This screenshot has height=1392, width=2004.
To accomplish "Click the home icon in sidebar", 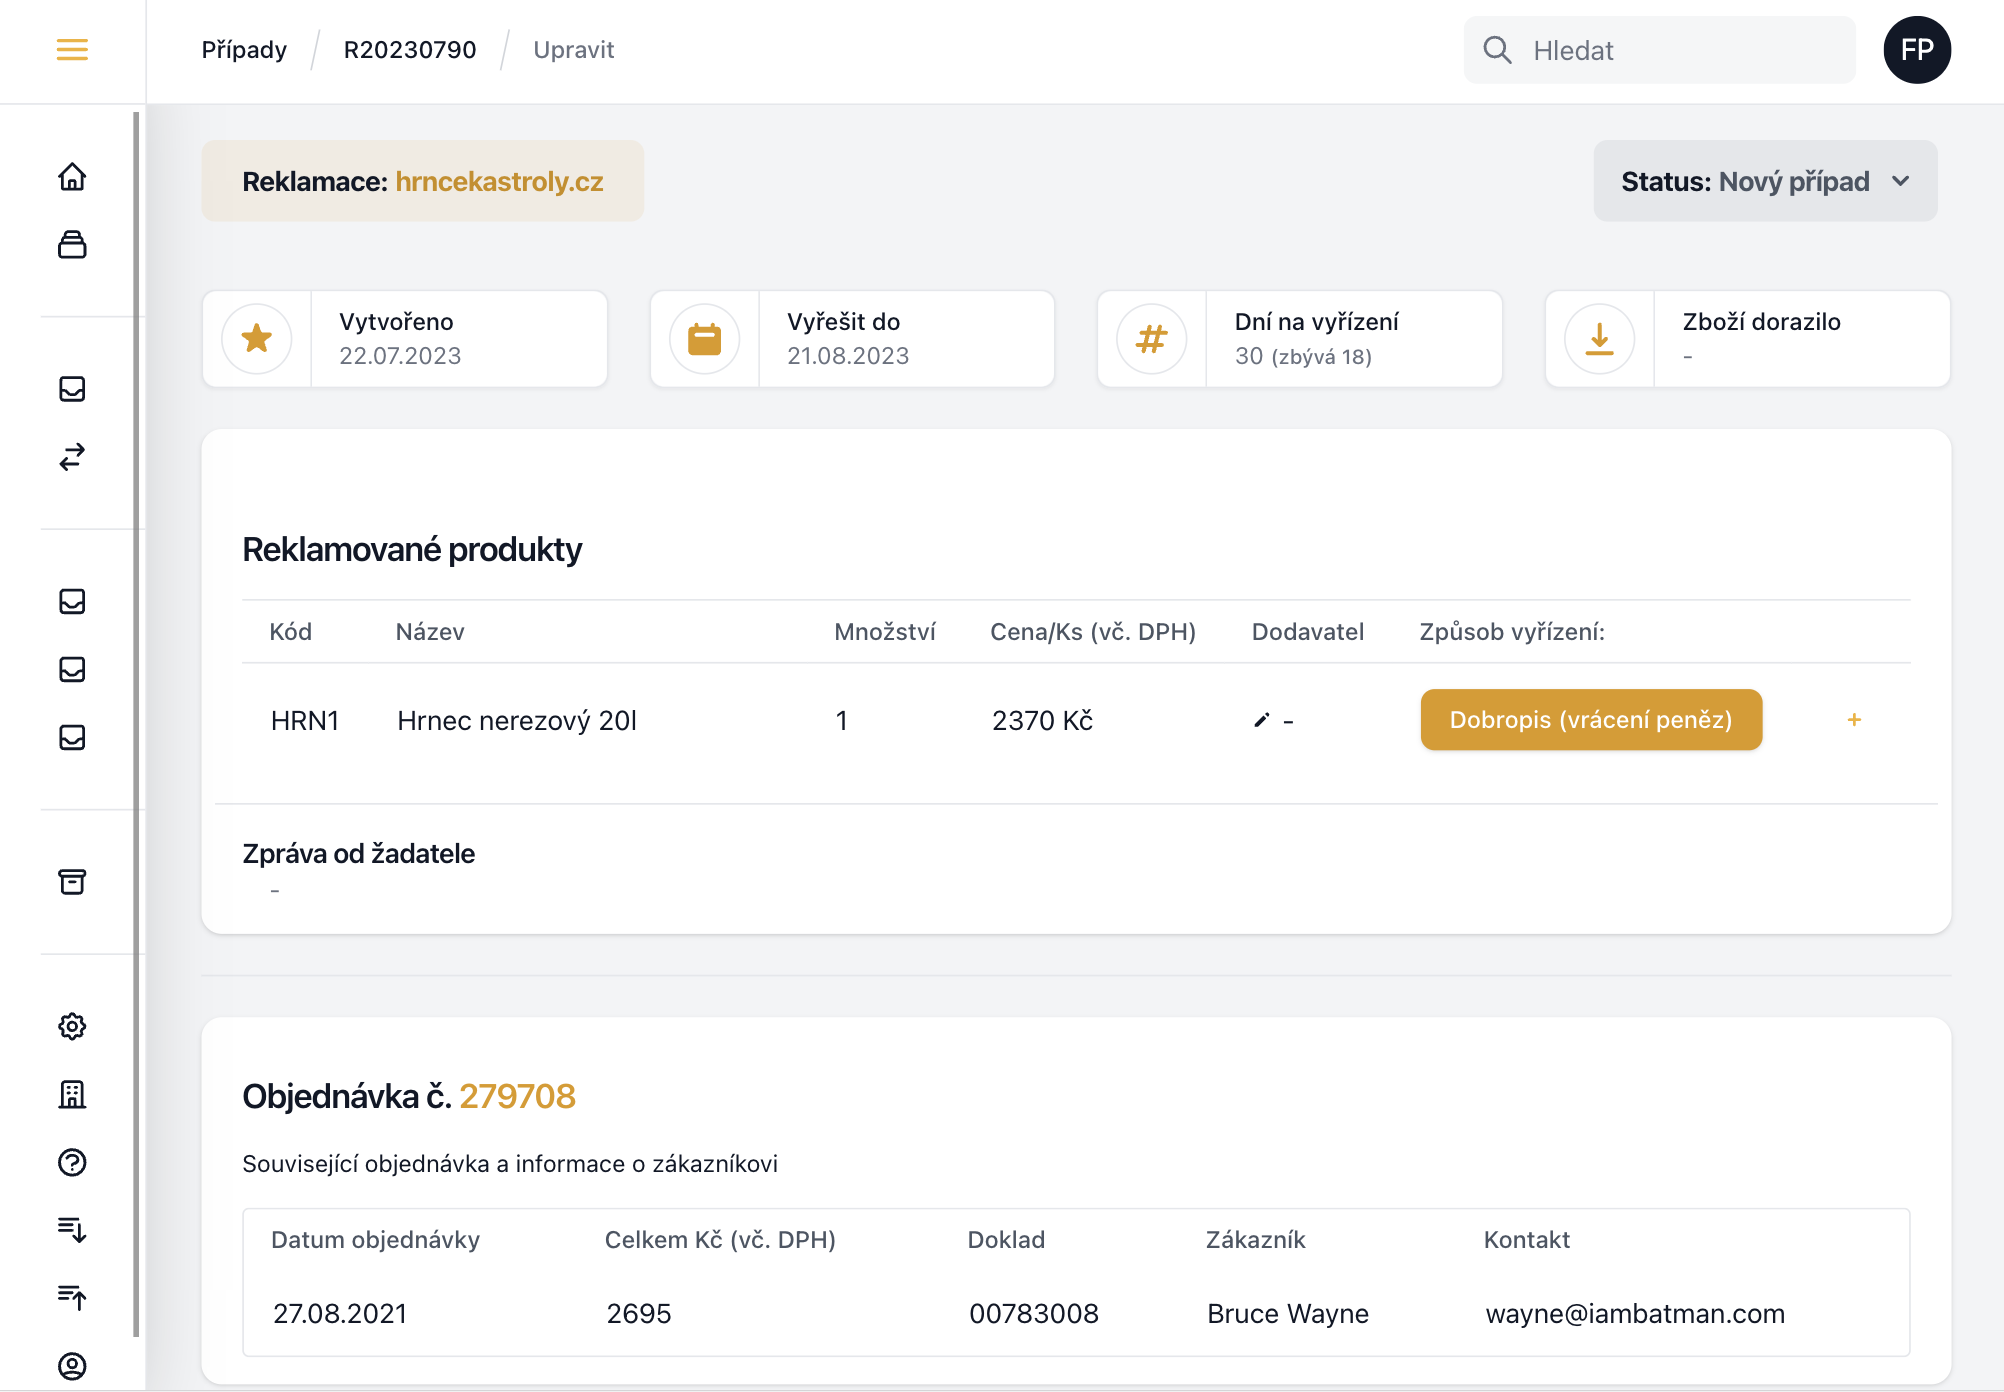I will [x=72, y=177].
